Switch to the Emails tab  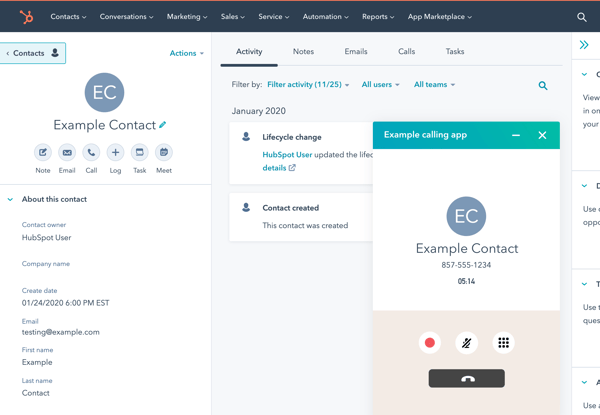(x=356, y=52)
